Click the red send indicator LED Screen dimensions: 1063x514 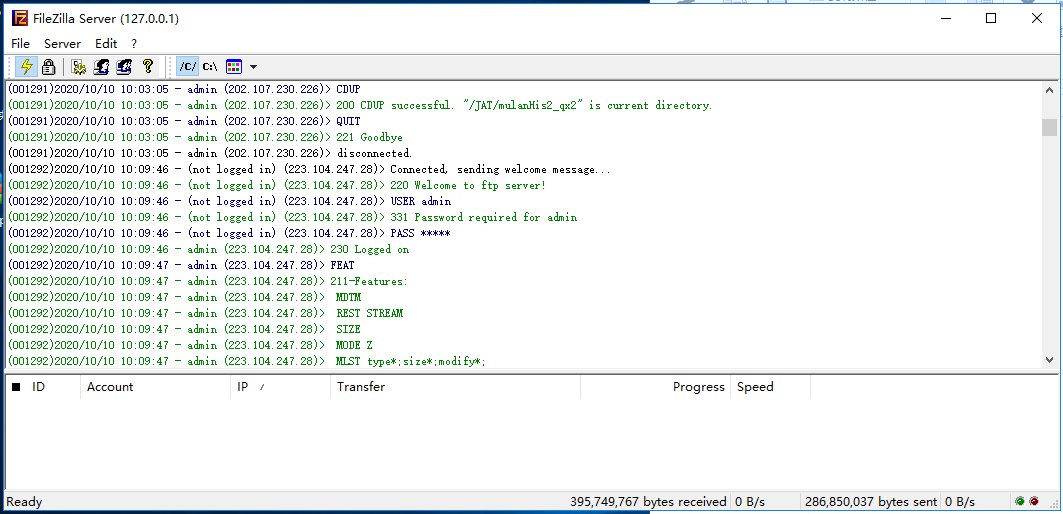[1034, 502]
